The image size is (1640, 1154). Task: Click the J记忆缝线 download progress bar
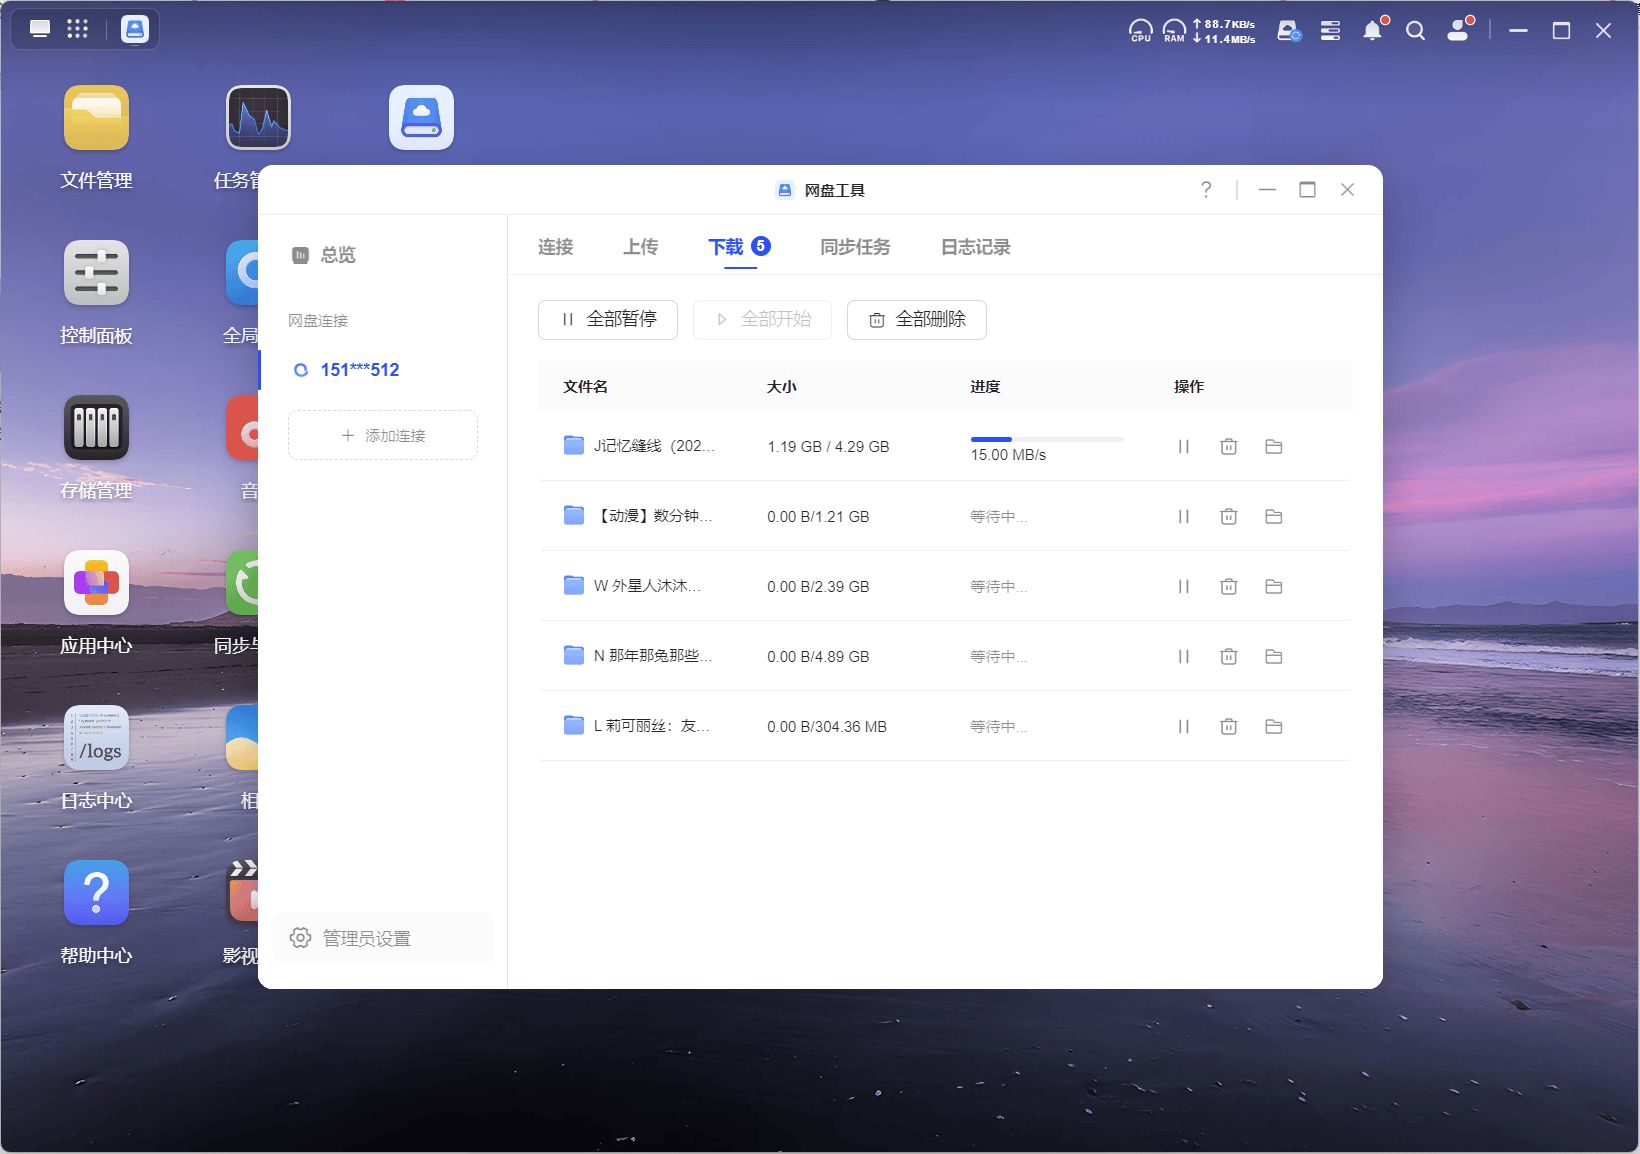tap(1047, 439)
